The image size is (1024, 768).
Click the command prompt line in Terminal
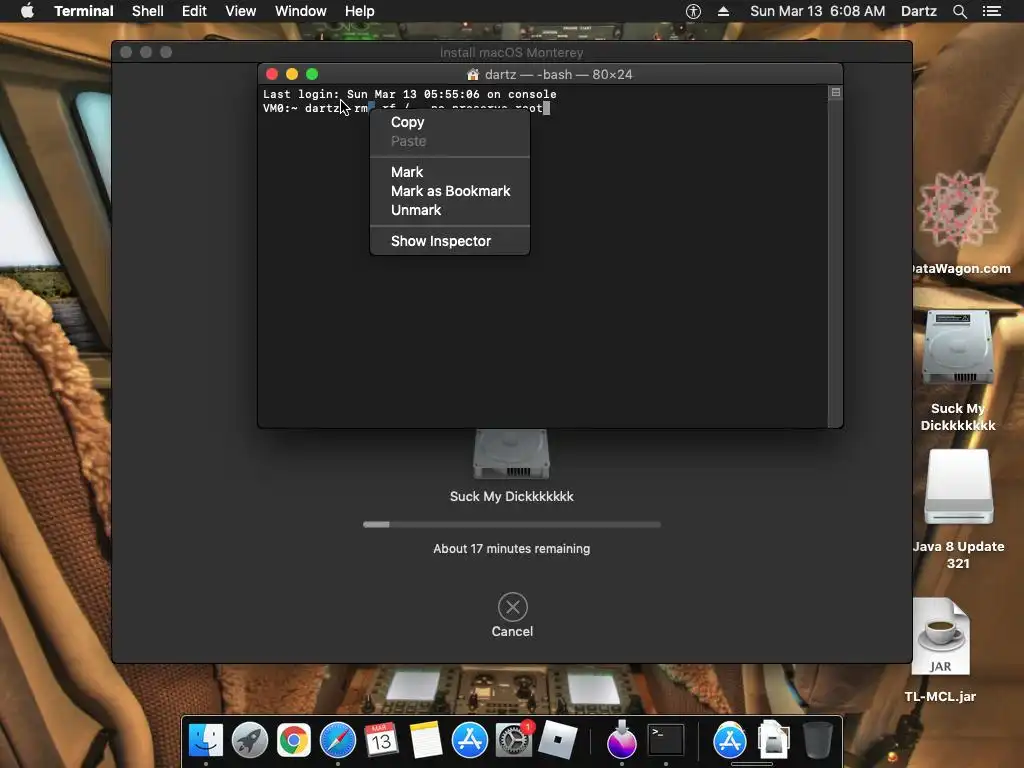(x=406, y=108)
